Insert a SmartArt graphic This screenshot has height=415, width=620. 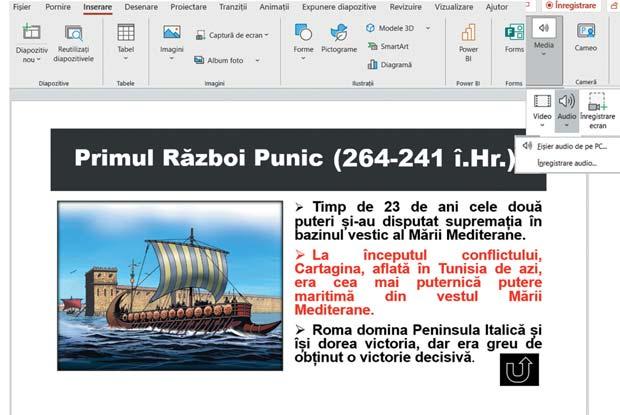pyautogui.click(x=388, y=46)
